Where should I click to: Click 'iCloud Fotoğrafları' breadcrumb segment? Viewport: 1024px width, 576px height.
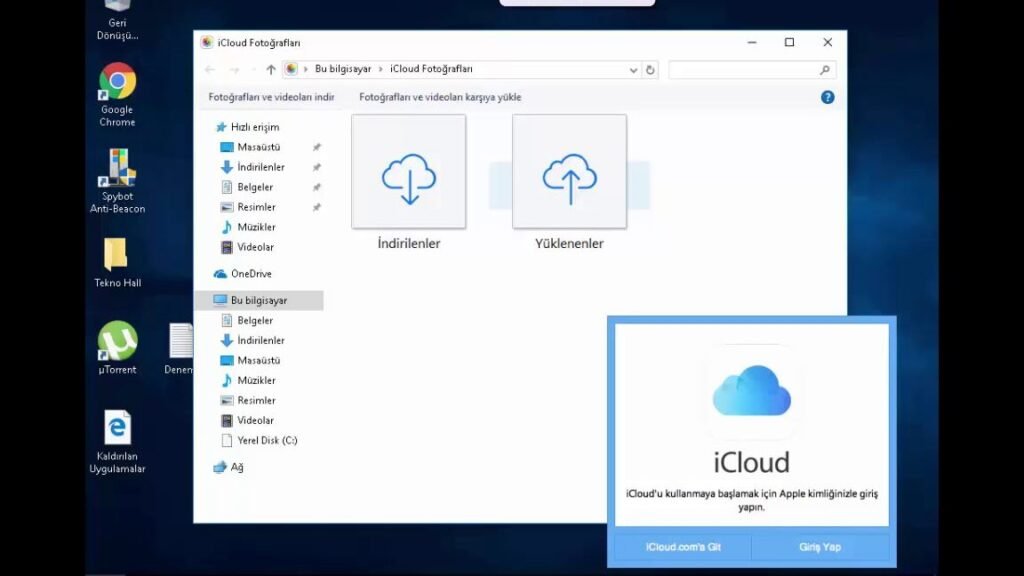[431, 69]
